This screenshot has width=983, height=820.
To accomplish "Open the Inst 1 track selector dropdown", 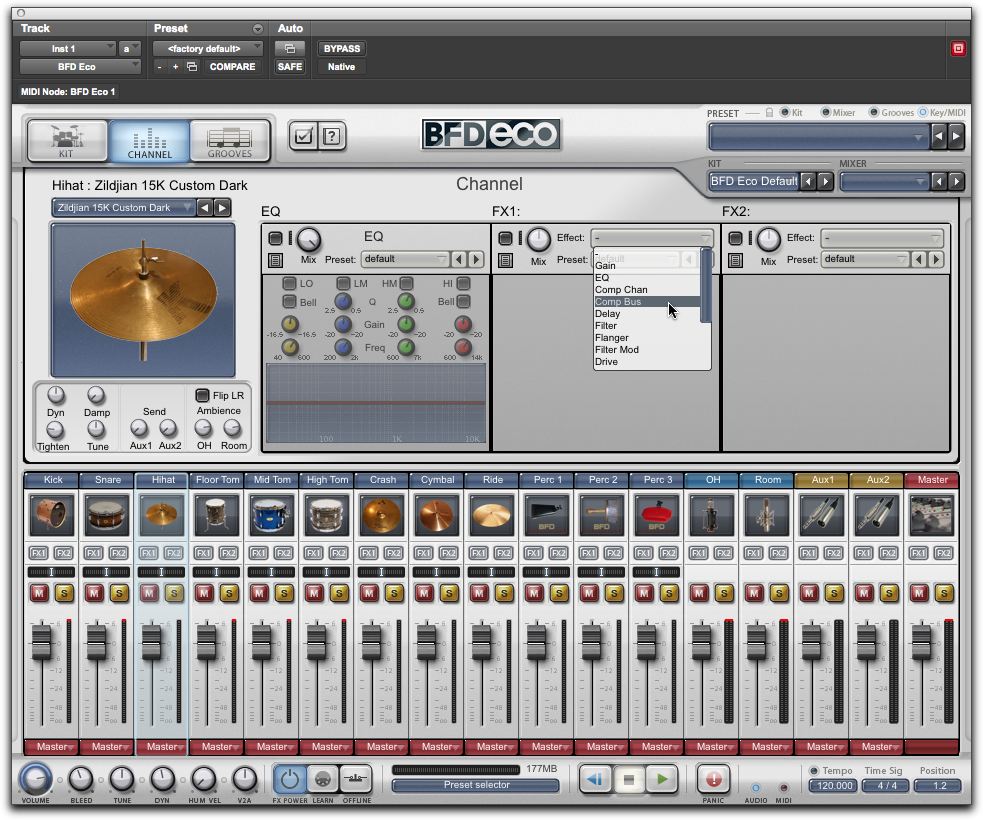I will 68,48.
